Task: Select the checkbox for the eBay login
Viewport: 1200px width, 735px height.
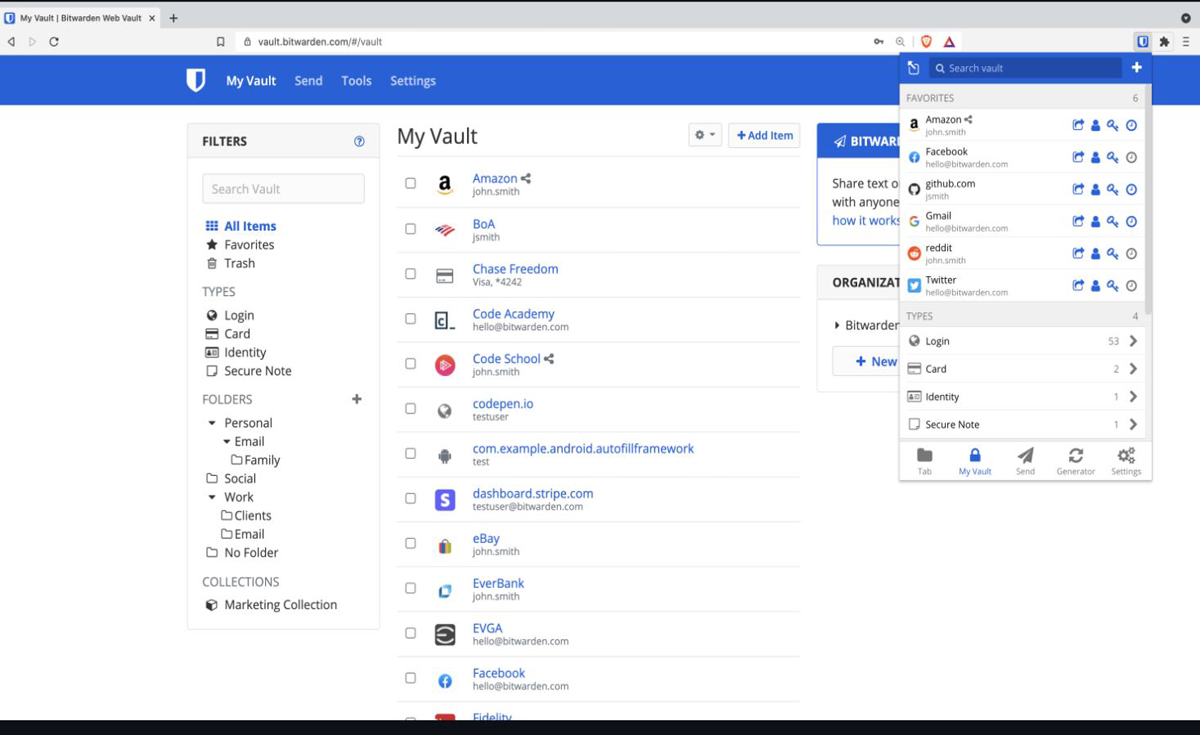Action: click(x=410, y=543)
